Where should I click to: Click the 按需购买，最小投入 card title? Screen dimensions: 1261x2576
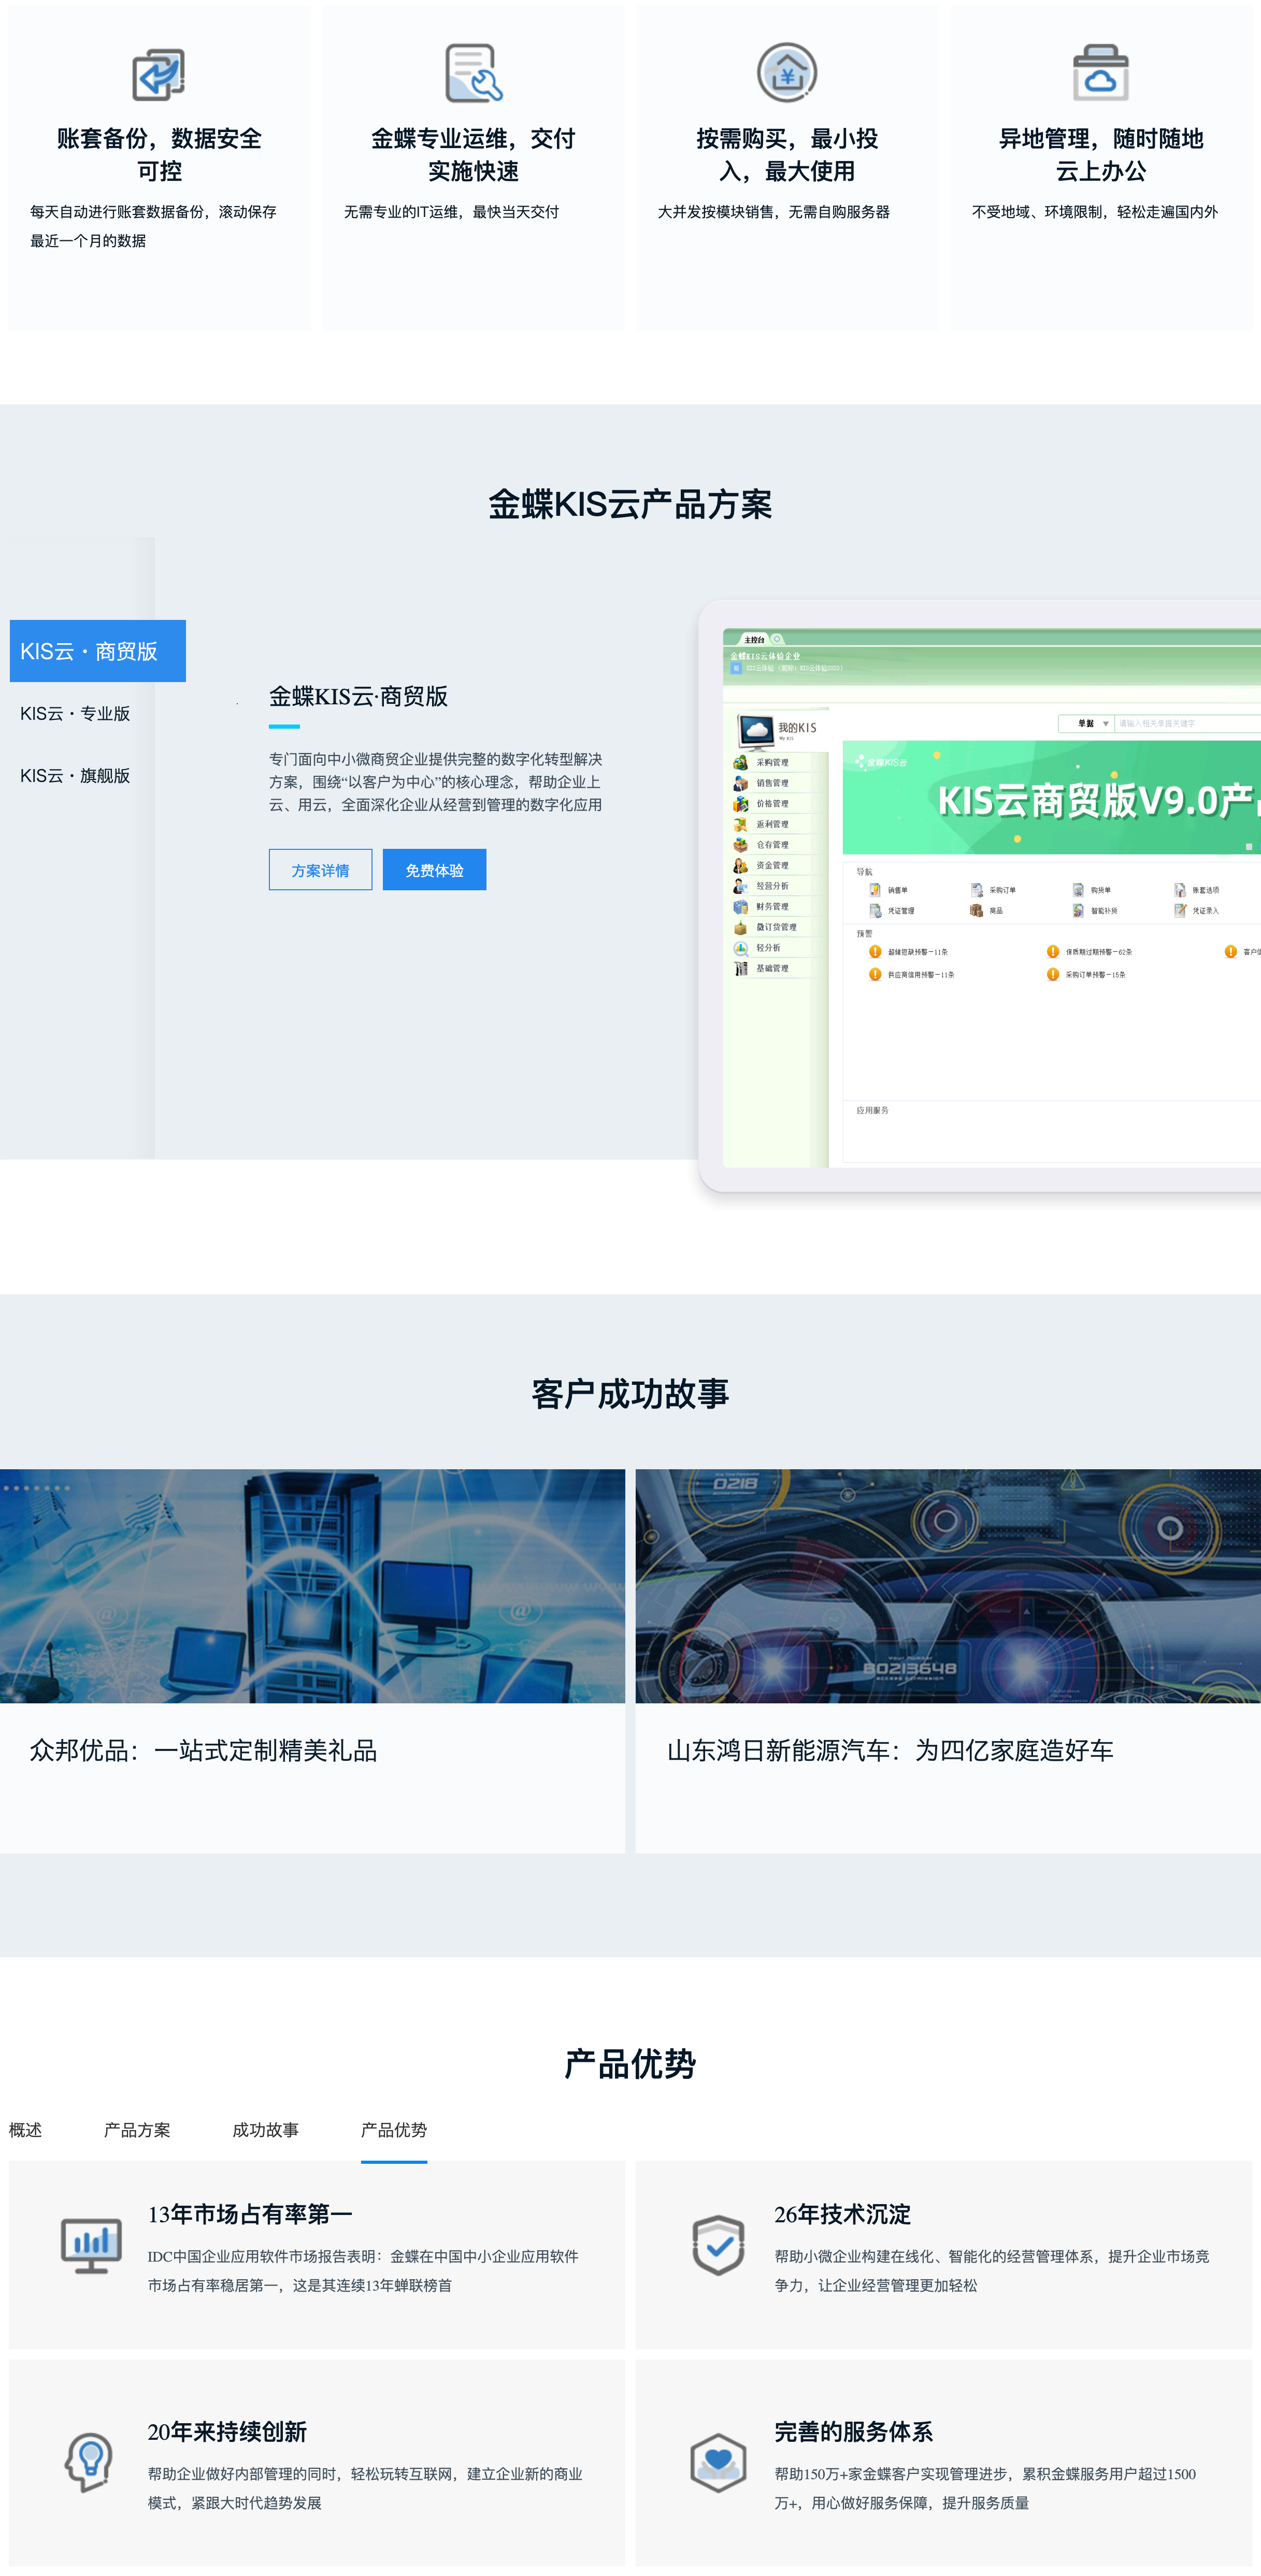point(787,154)
